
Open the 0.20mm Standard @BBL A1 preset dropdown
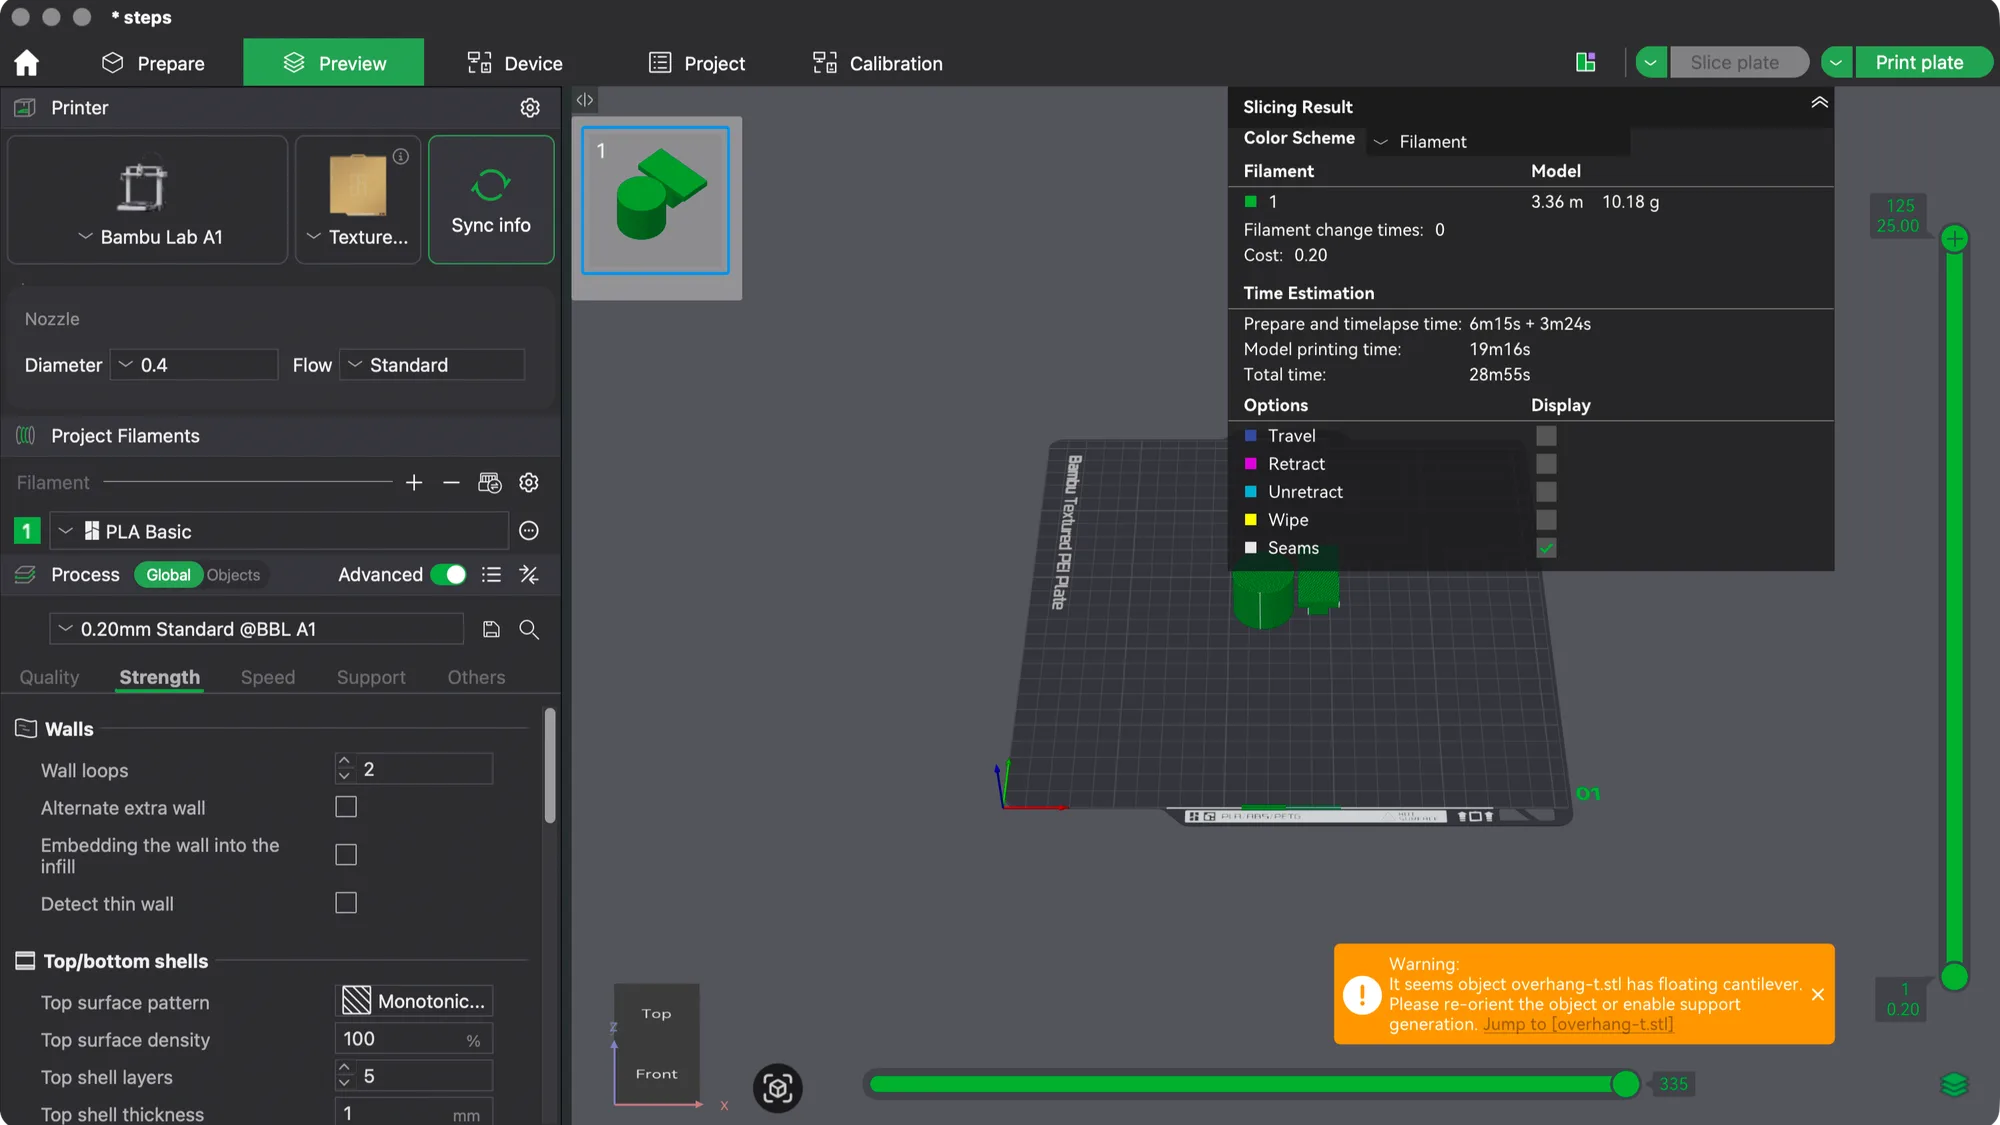pos(256,629)
